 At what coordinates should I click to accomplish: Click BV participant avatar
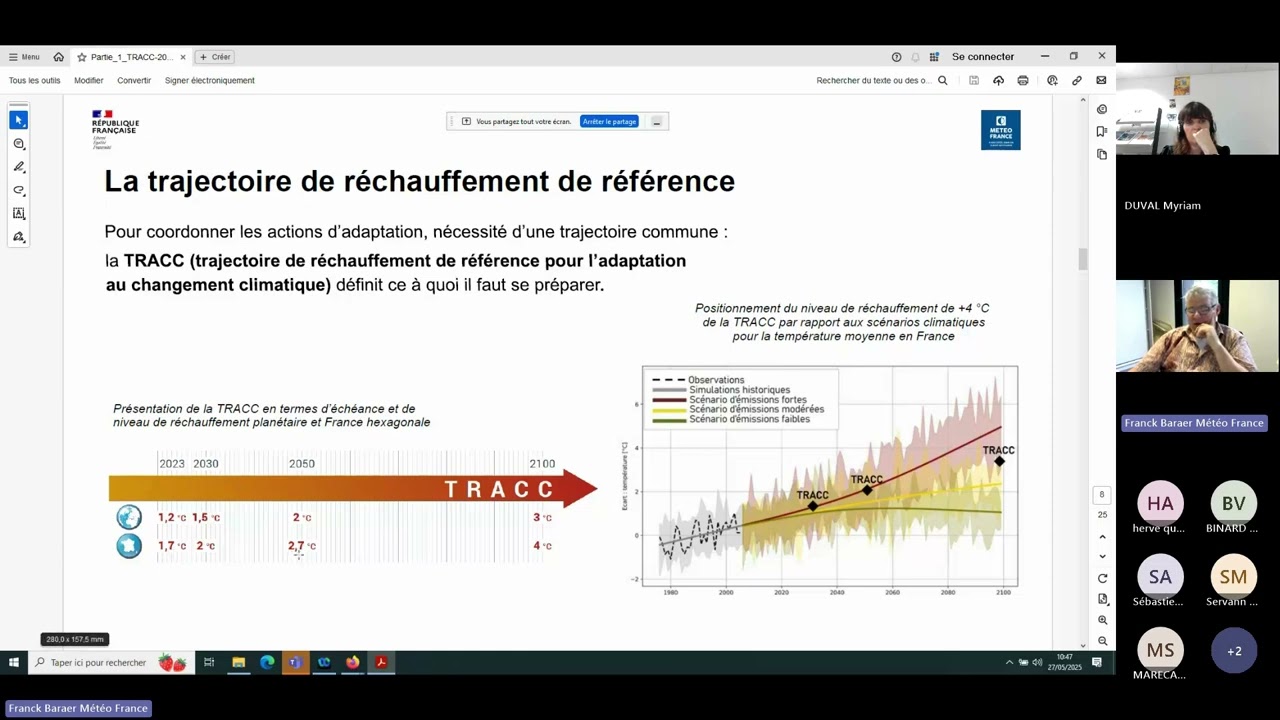coord(1233,503)
